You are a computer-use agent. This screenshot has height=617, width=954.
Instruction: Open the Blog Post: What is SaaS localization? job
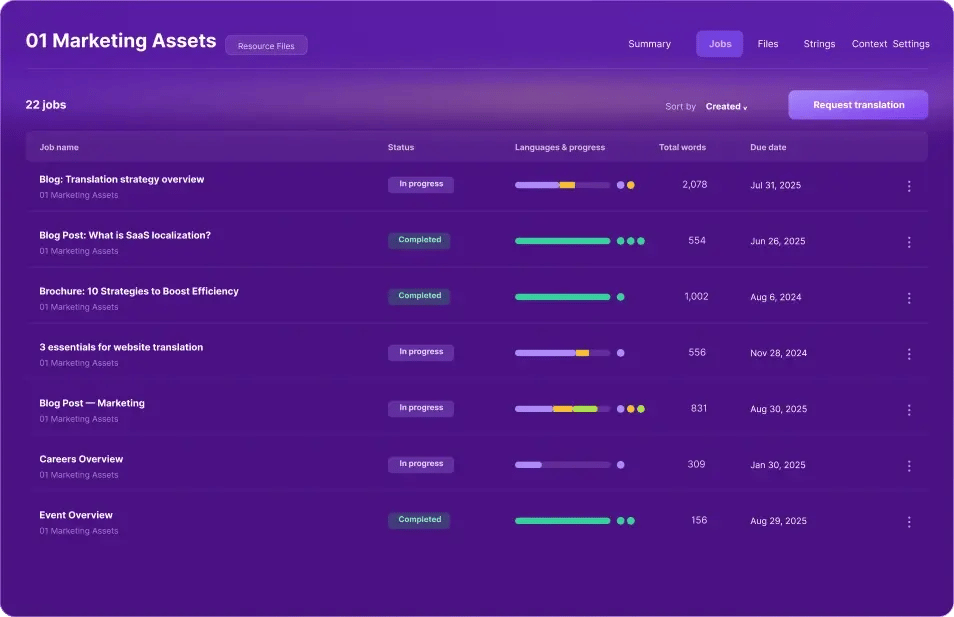pos(125,235)
